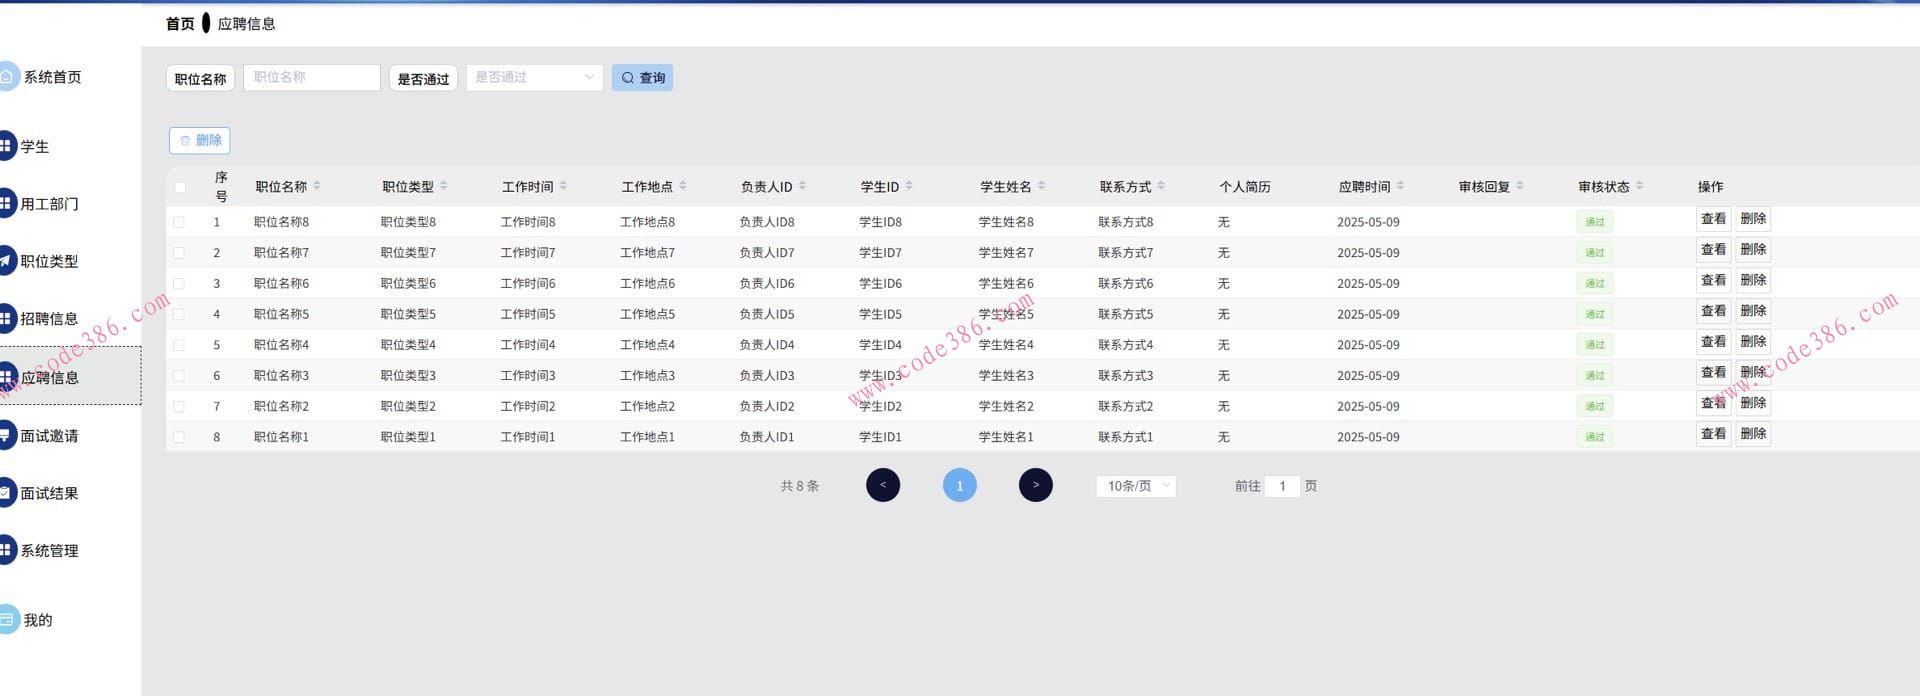Sort by 负责人ID column sort icon

803,186
